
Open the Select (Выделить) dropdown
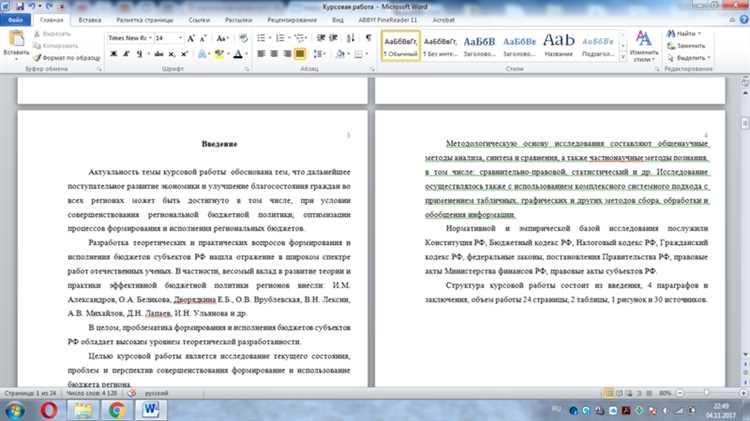[x=689, y=58]
